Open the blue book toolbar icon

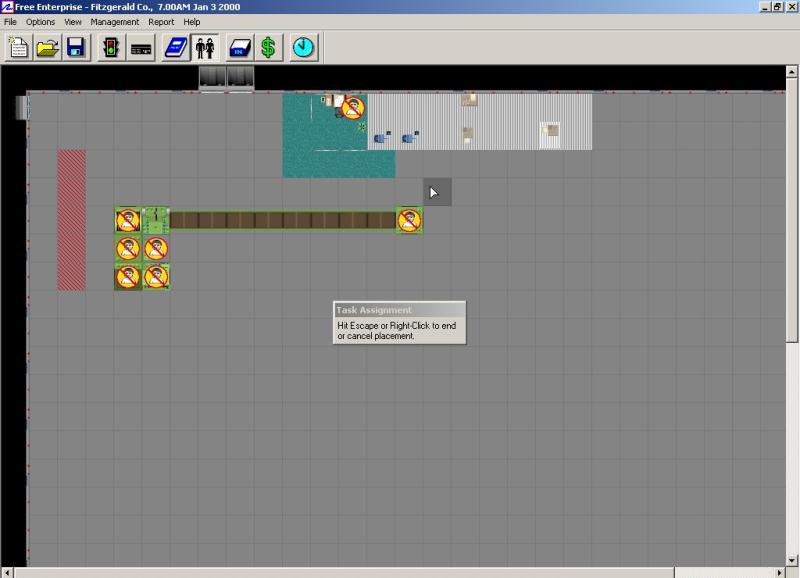(177, 47)
